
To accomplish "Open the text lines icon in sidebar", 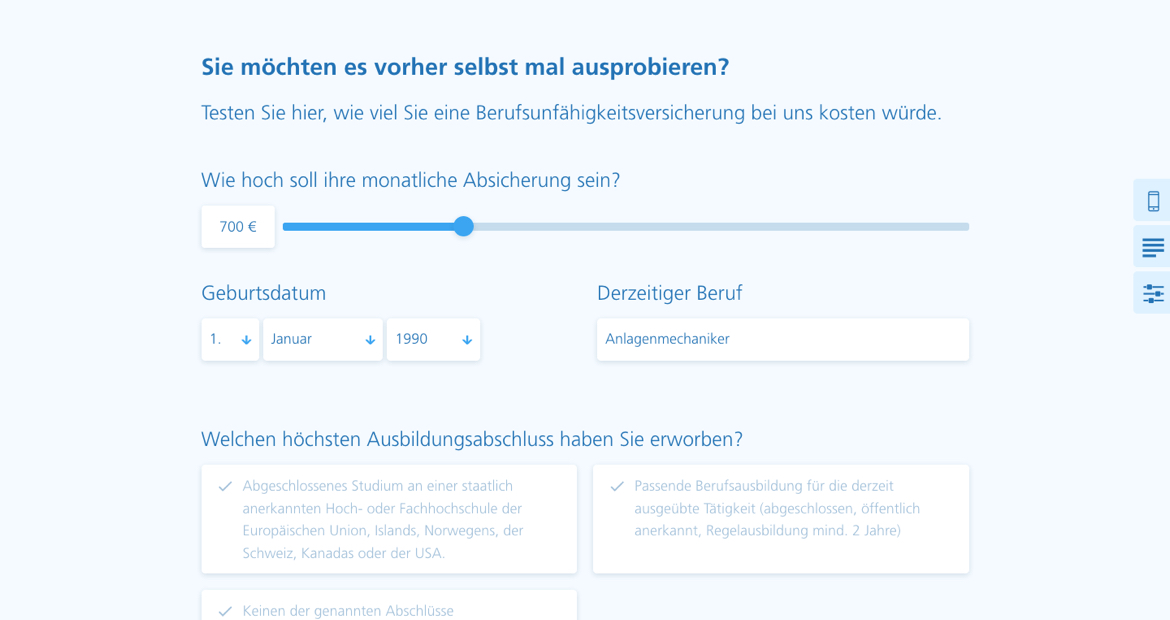I will 1153,247.
